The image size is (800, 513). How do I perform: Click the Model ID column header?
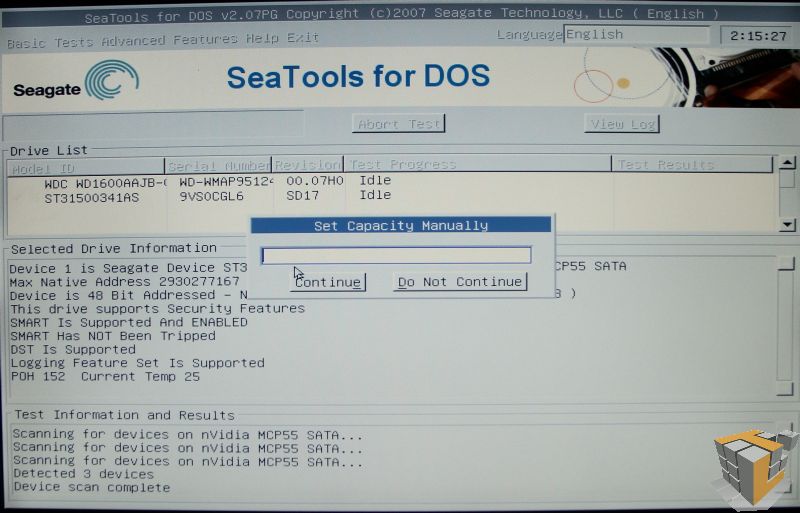[x=86, y=167]
